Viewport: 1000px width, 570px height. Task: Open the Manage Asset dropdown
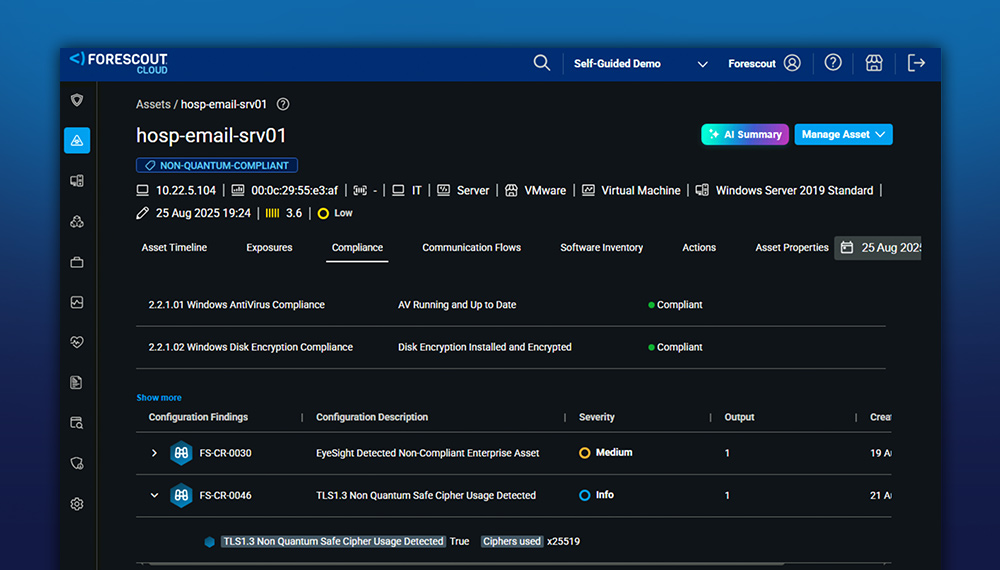click(x=843, y=135)
